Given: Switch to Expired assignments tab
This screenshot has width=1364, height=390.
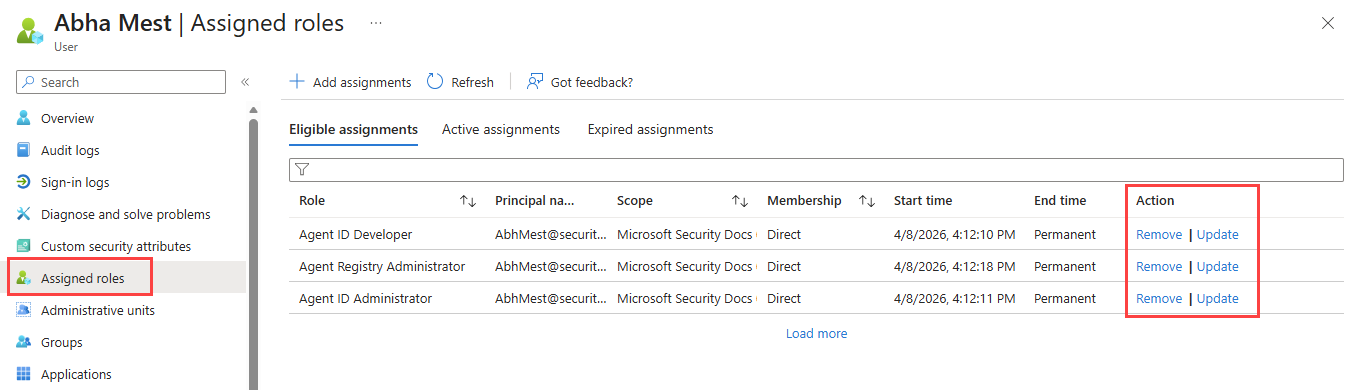Looking at the screenshot, I should pos(650,130).
